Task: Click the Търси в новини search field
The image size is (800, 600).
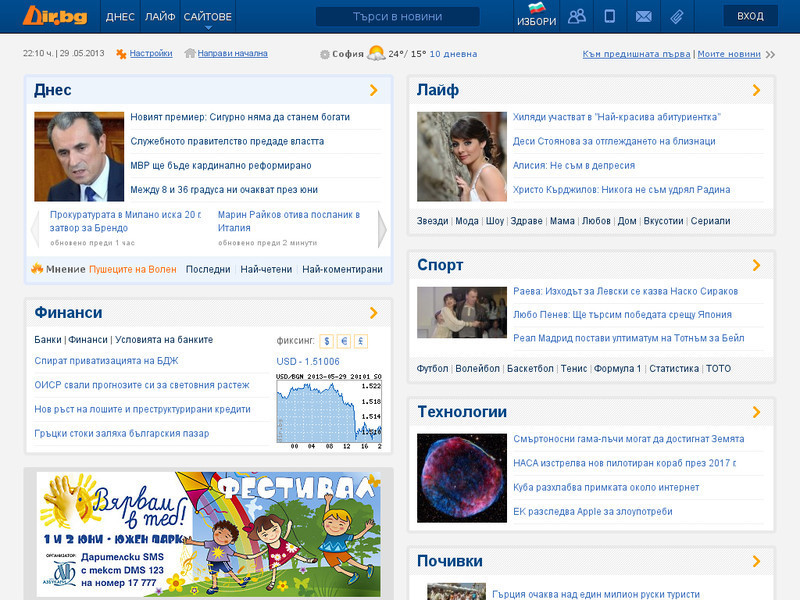Action: tap(397, 16)
